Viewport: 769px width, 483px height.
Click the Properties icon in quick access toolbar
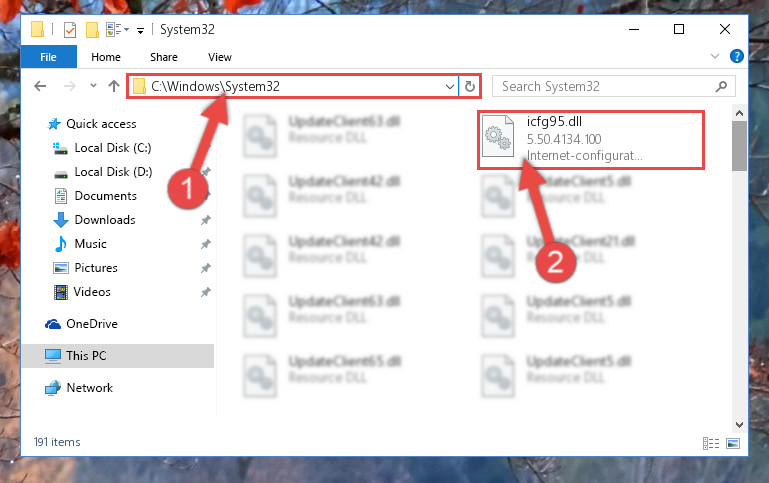coord(70,30)
